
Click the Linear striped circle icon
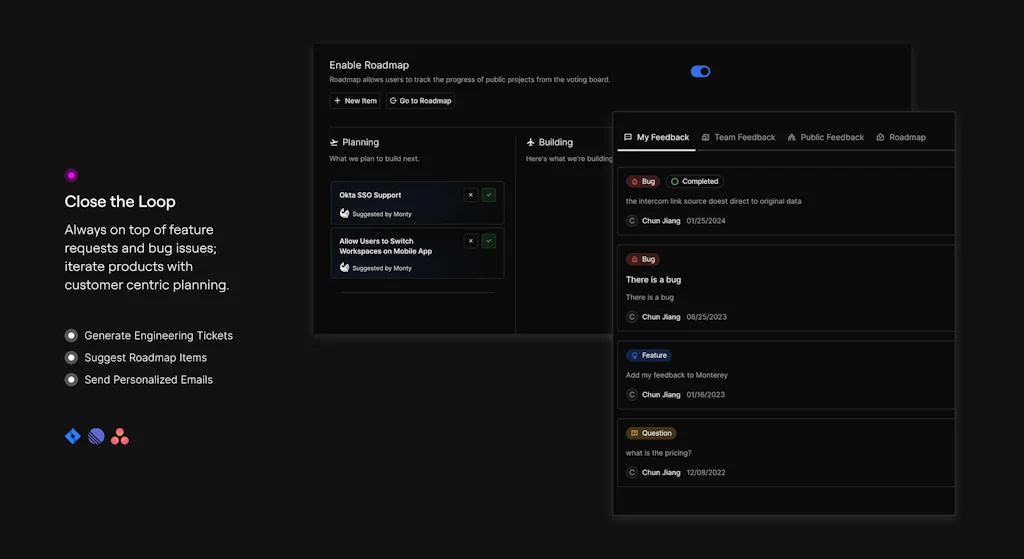96,436
